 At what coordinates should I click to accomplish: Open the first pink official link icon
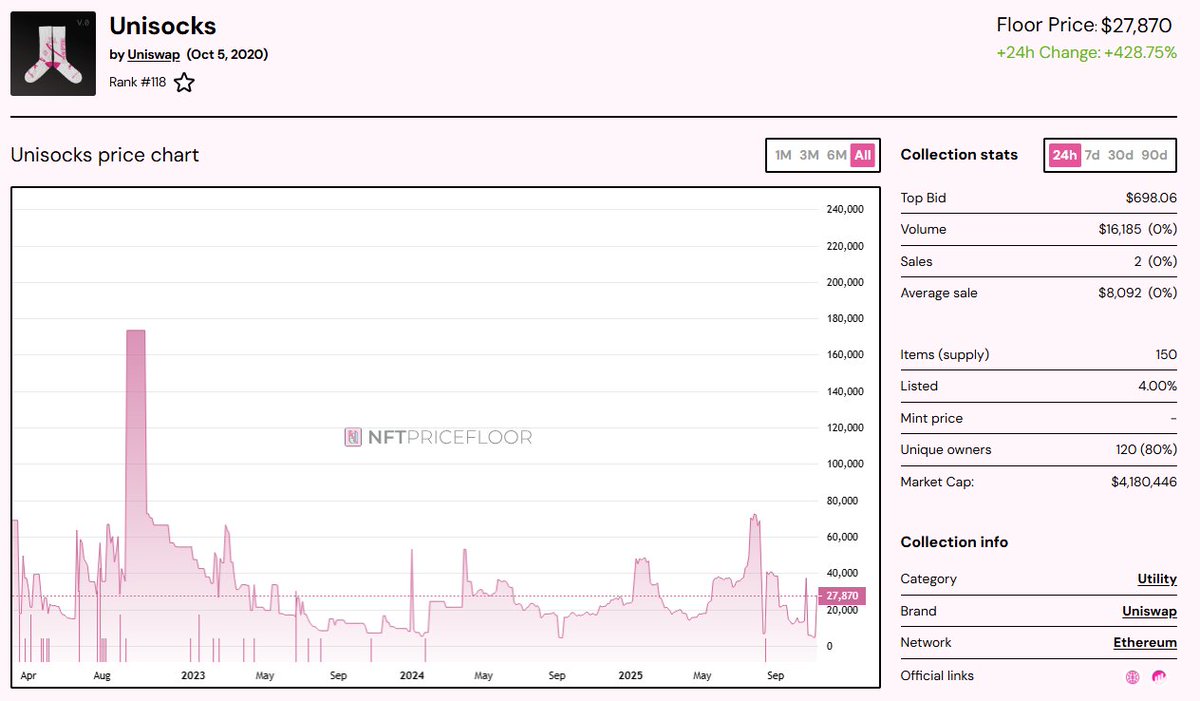tap(1132, 676)
